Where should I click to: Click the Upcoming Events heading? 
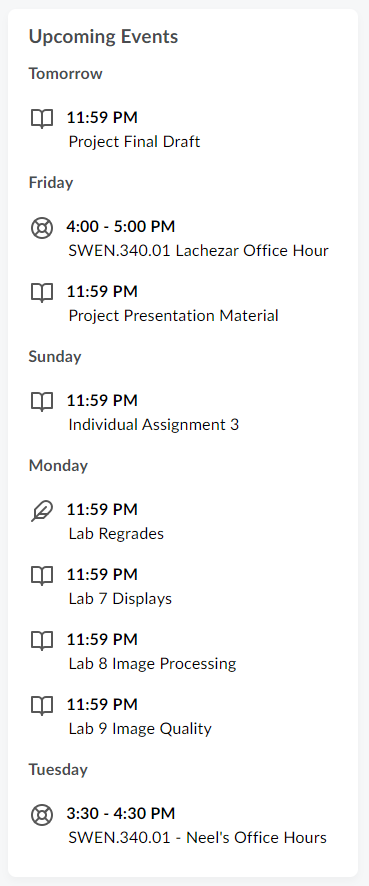(103, 37)
